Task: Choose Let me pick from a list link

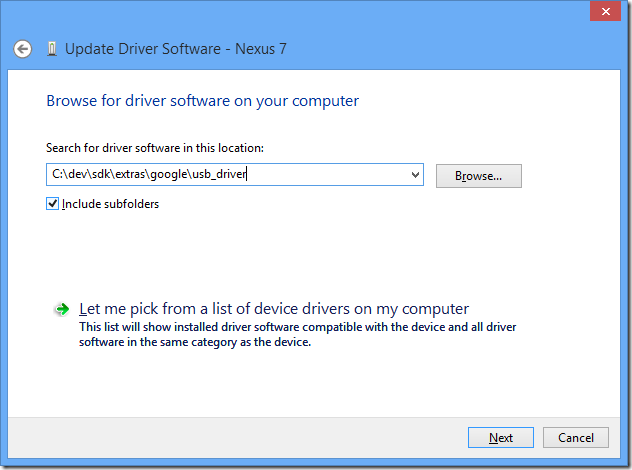Action: point(273,309)
